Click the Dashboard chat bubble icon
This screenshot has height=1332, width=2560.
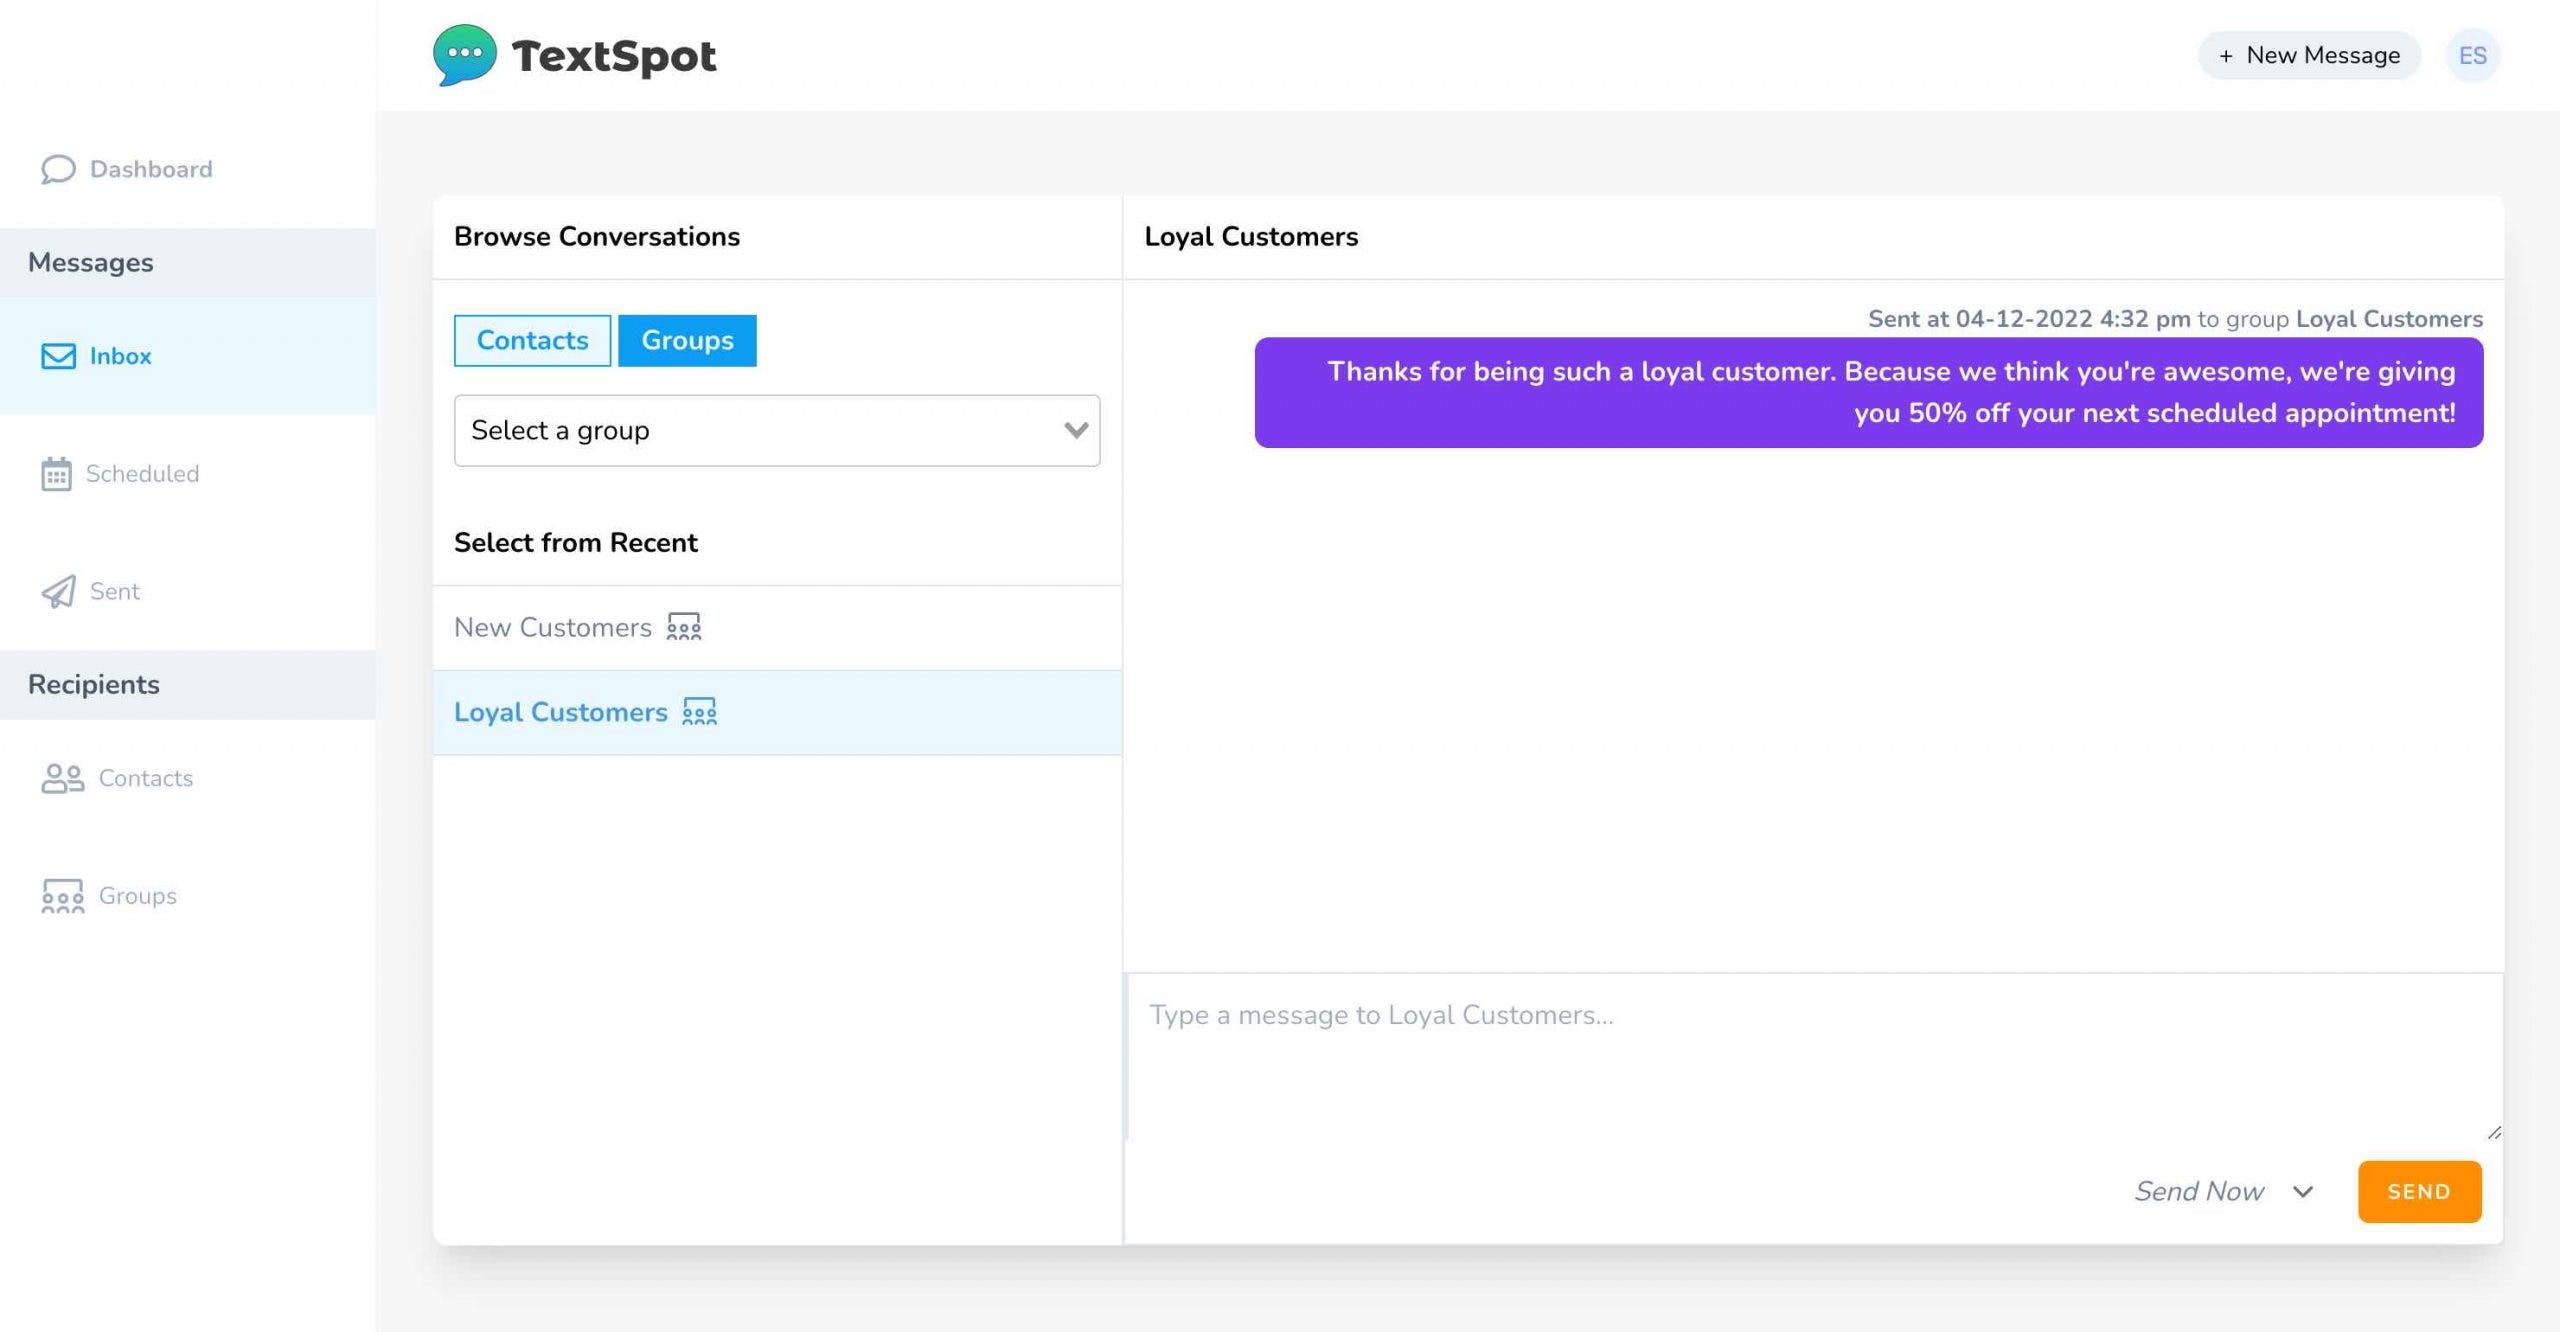pyautogui.click(x=58, y=169)
